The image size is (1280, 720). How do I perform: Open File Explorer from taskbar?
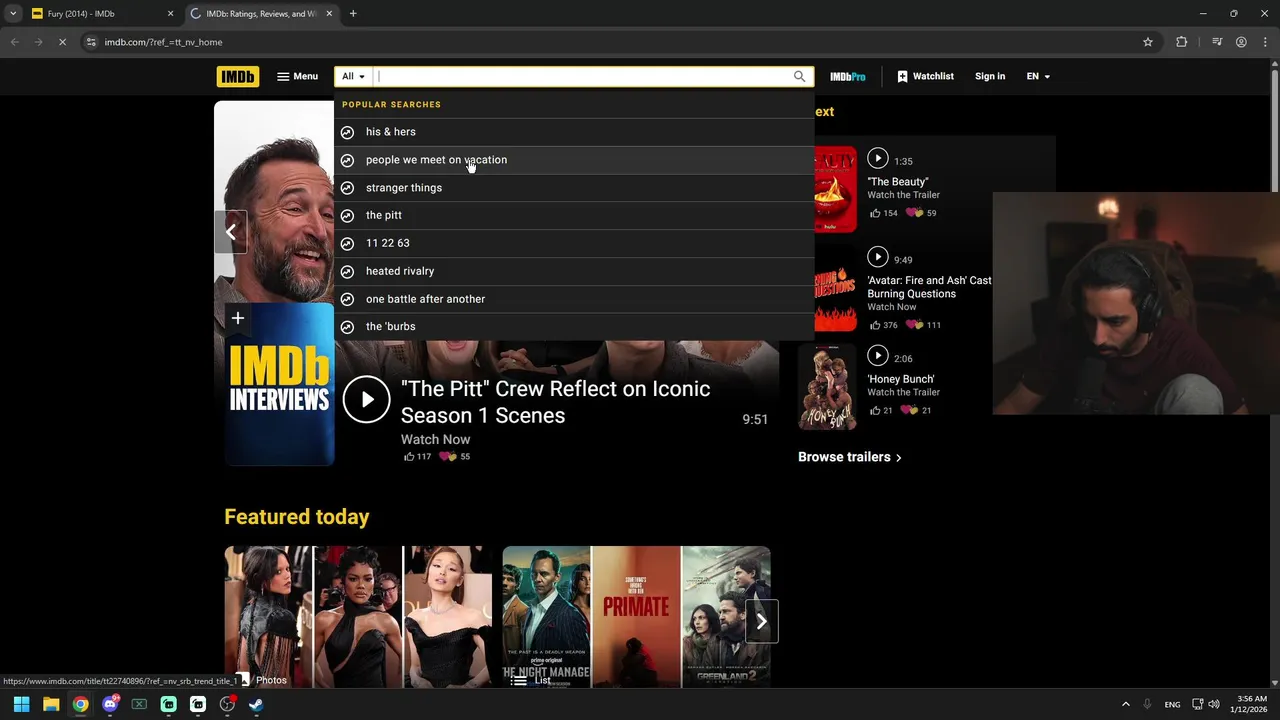click(51, 704)
